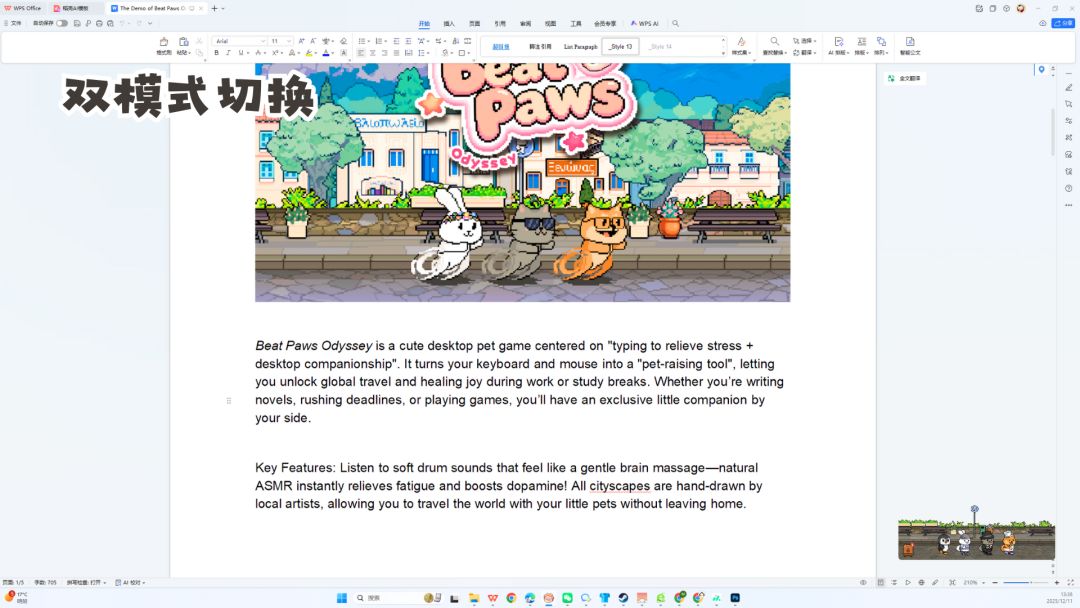Apply italic formatting with the I icon
This screenshot has width=1080, height=608.
point(228,53)
